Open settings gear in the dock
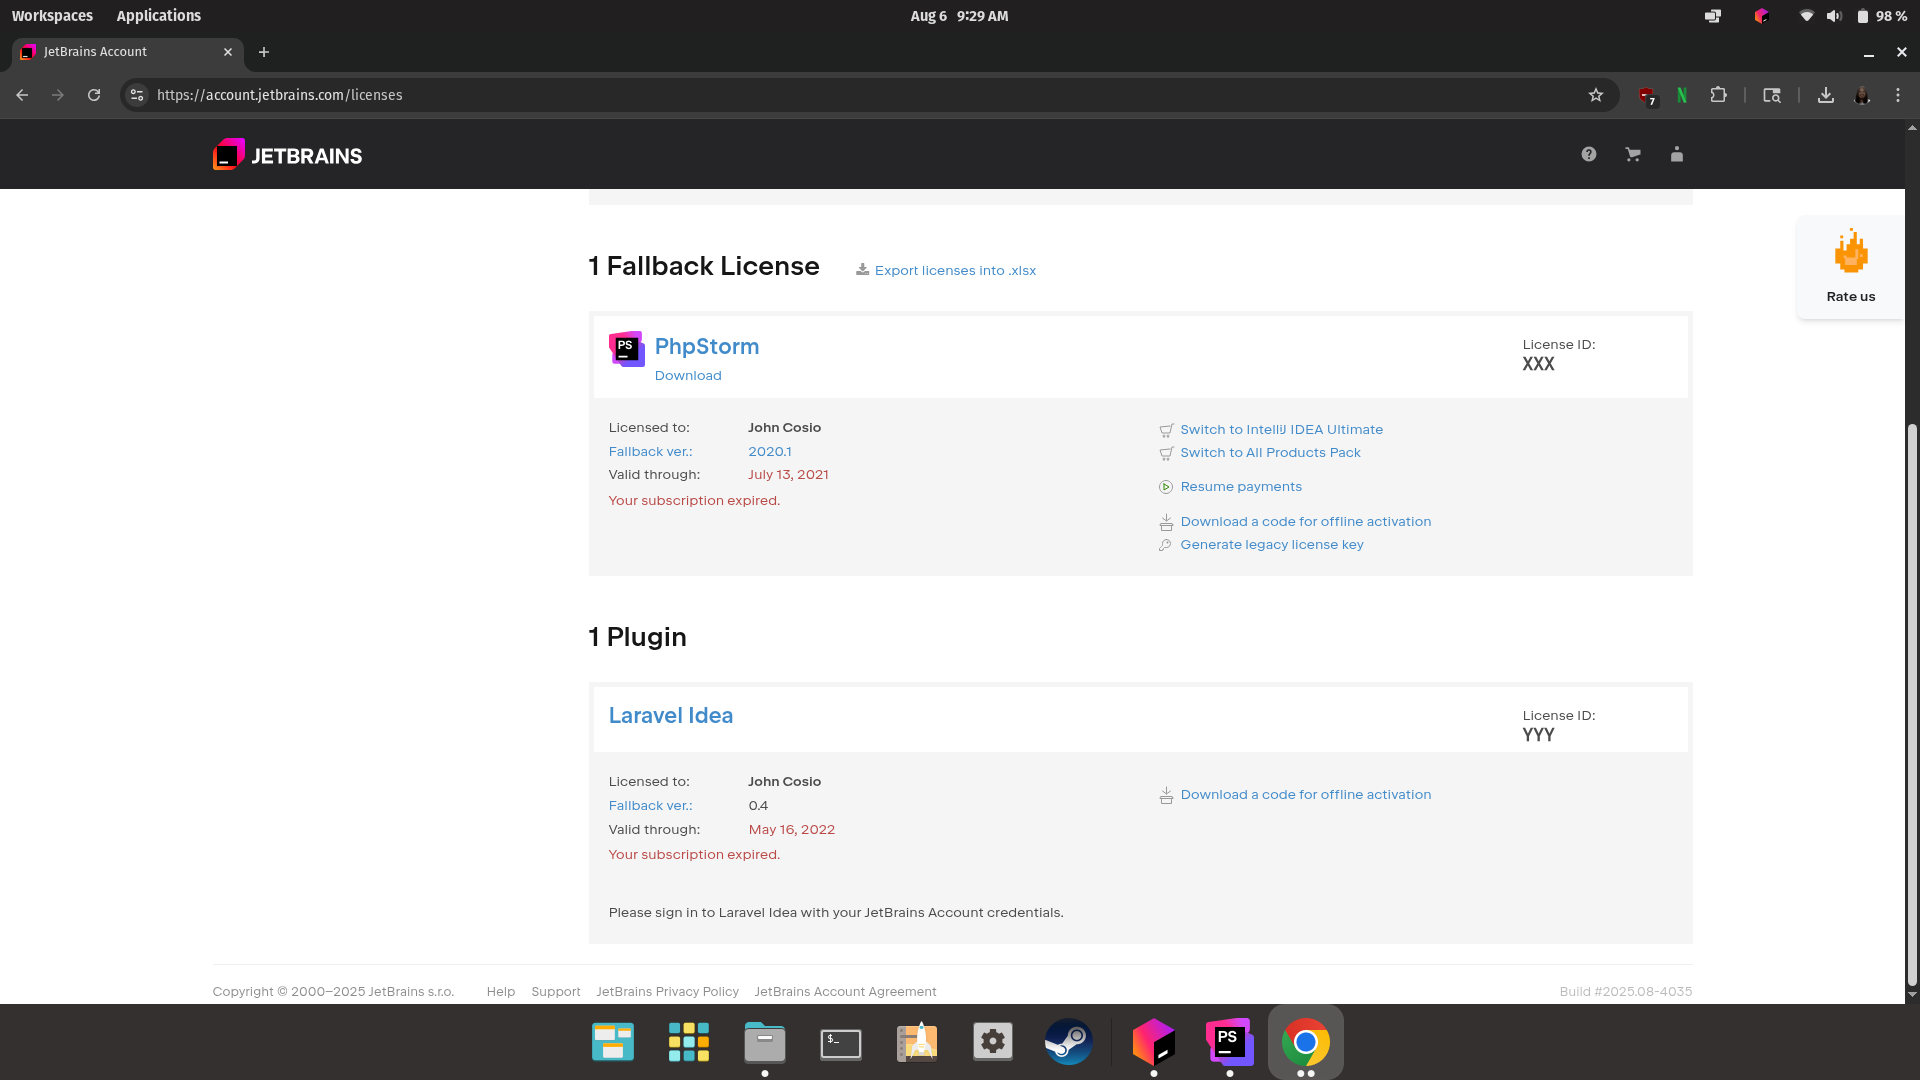1920x1080 pixels. point(993,1042)
